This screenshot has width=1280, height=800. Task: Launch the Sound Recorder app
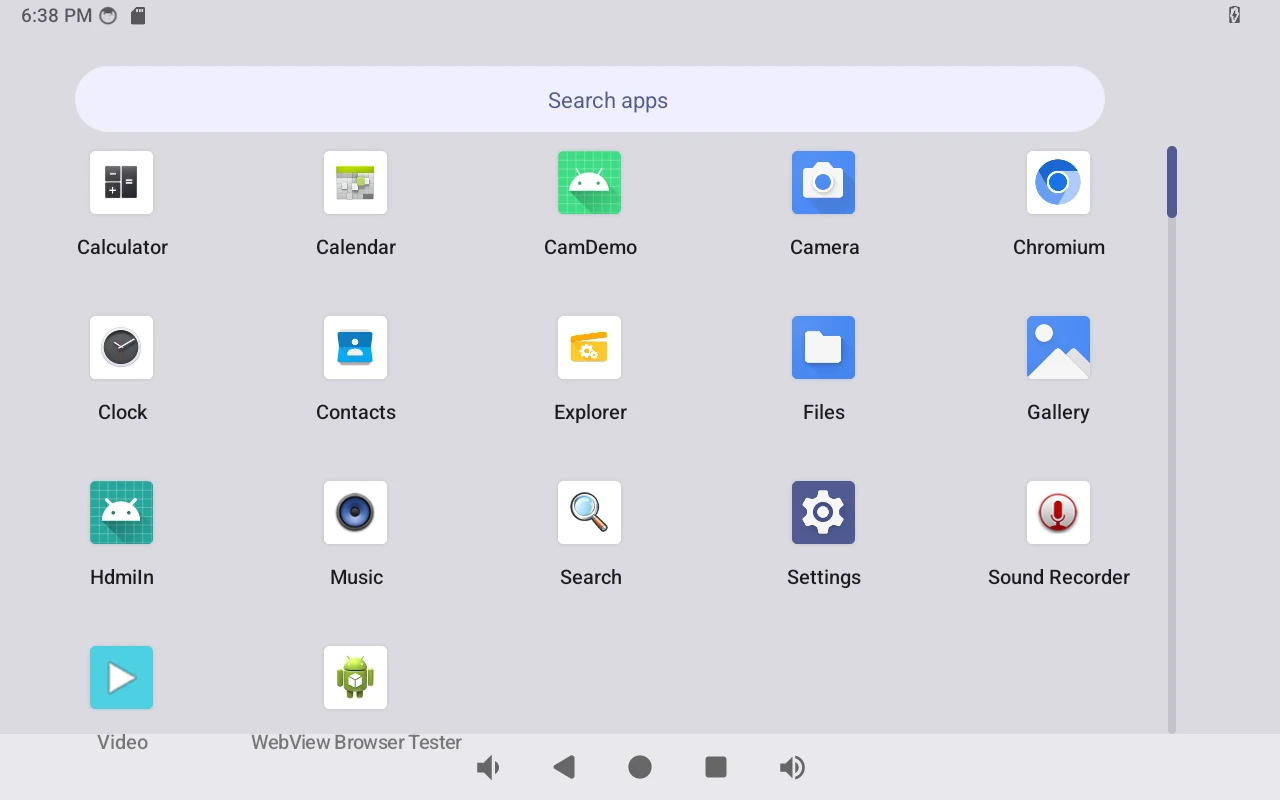(x=1058, y=512)
